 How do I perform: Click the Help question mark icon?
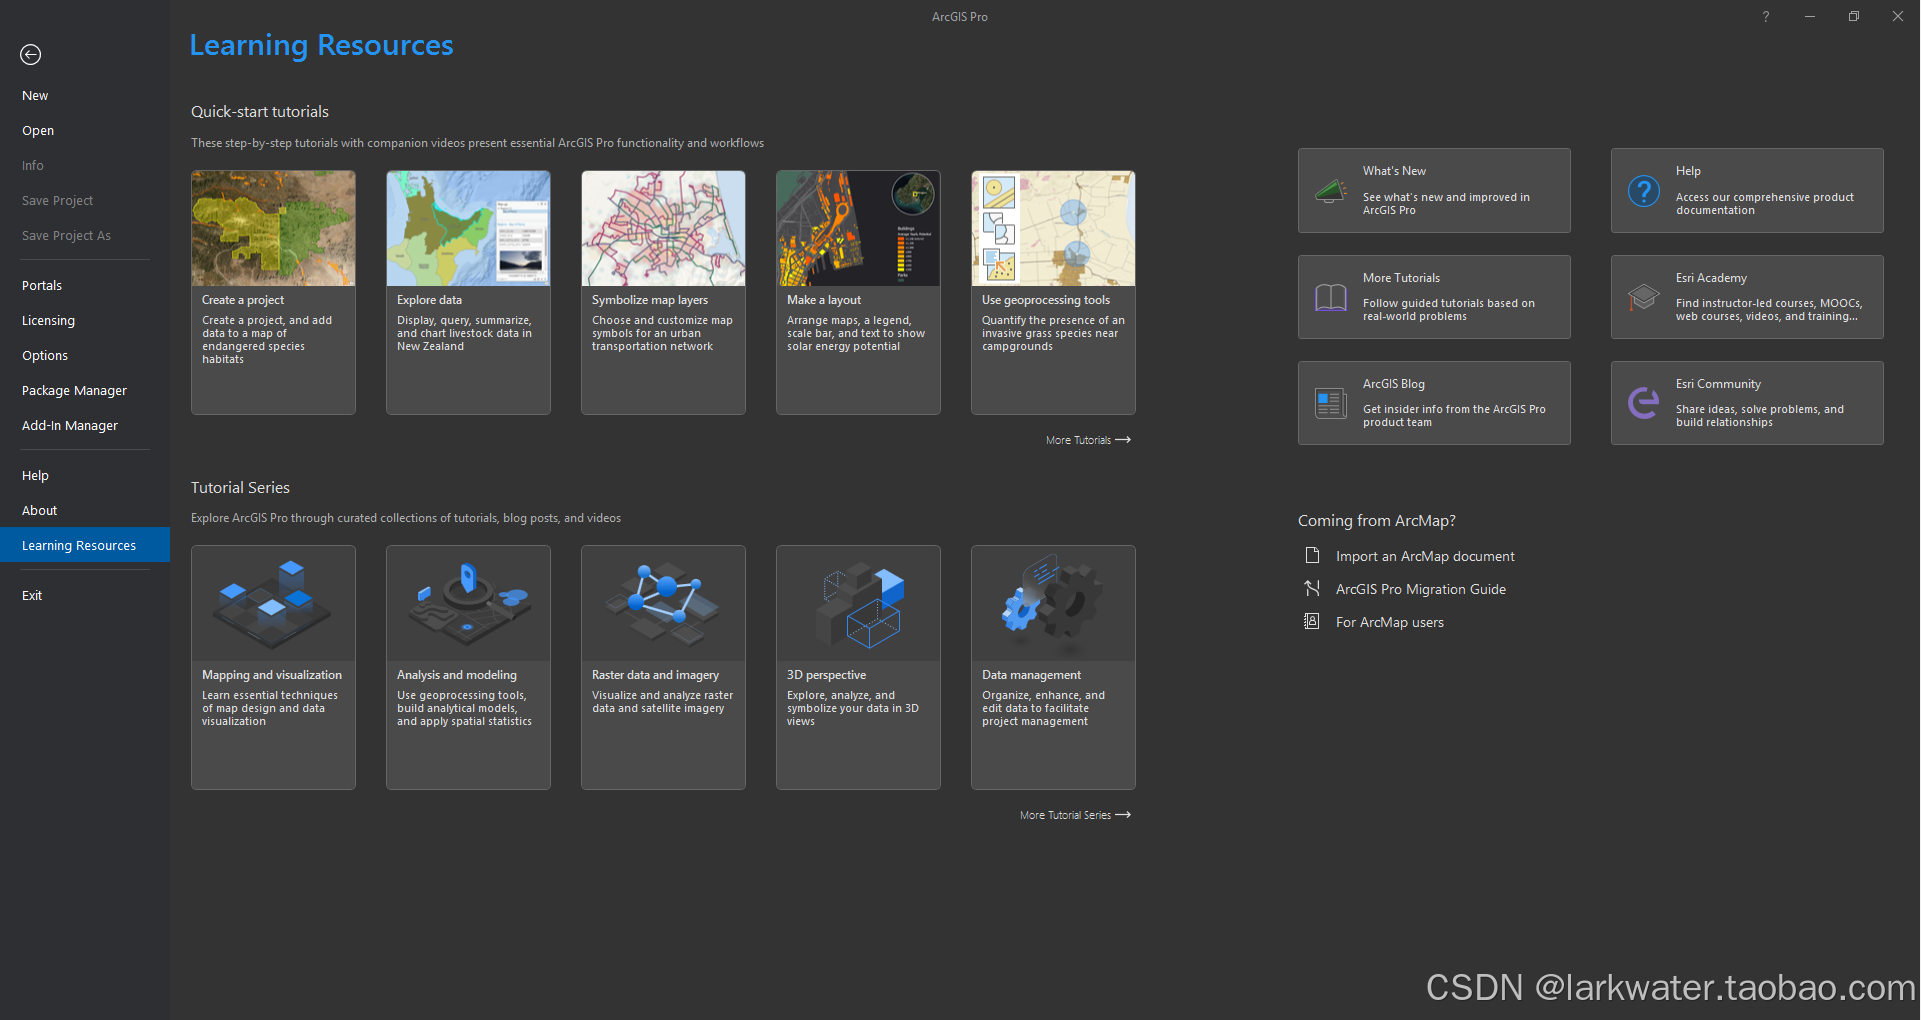[x=1644, y=190]
